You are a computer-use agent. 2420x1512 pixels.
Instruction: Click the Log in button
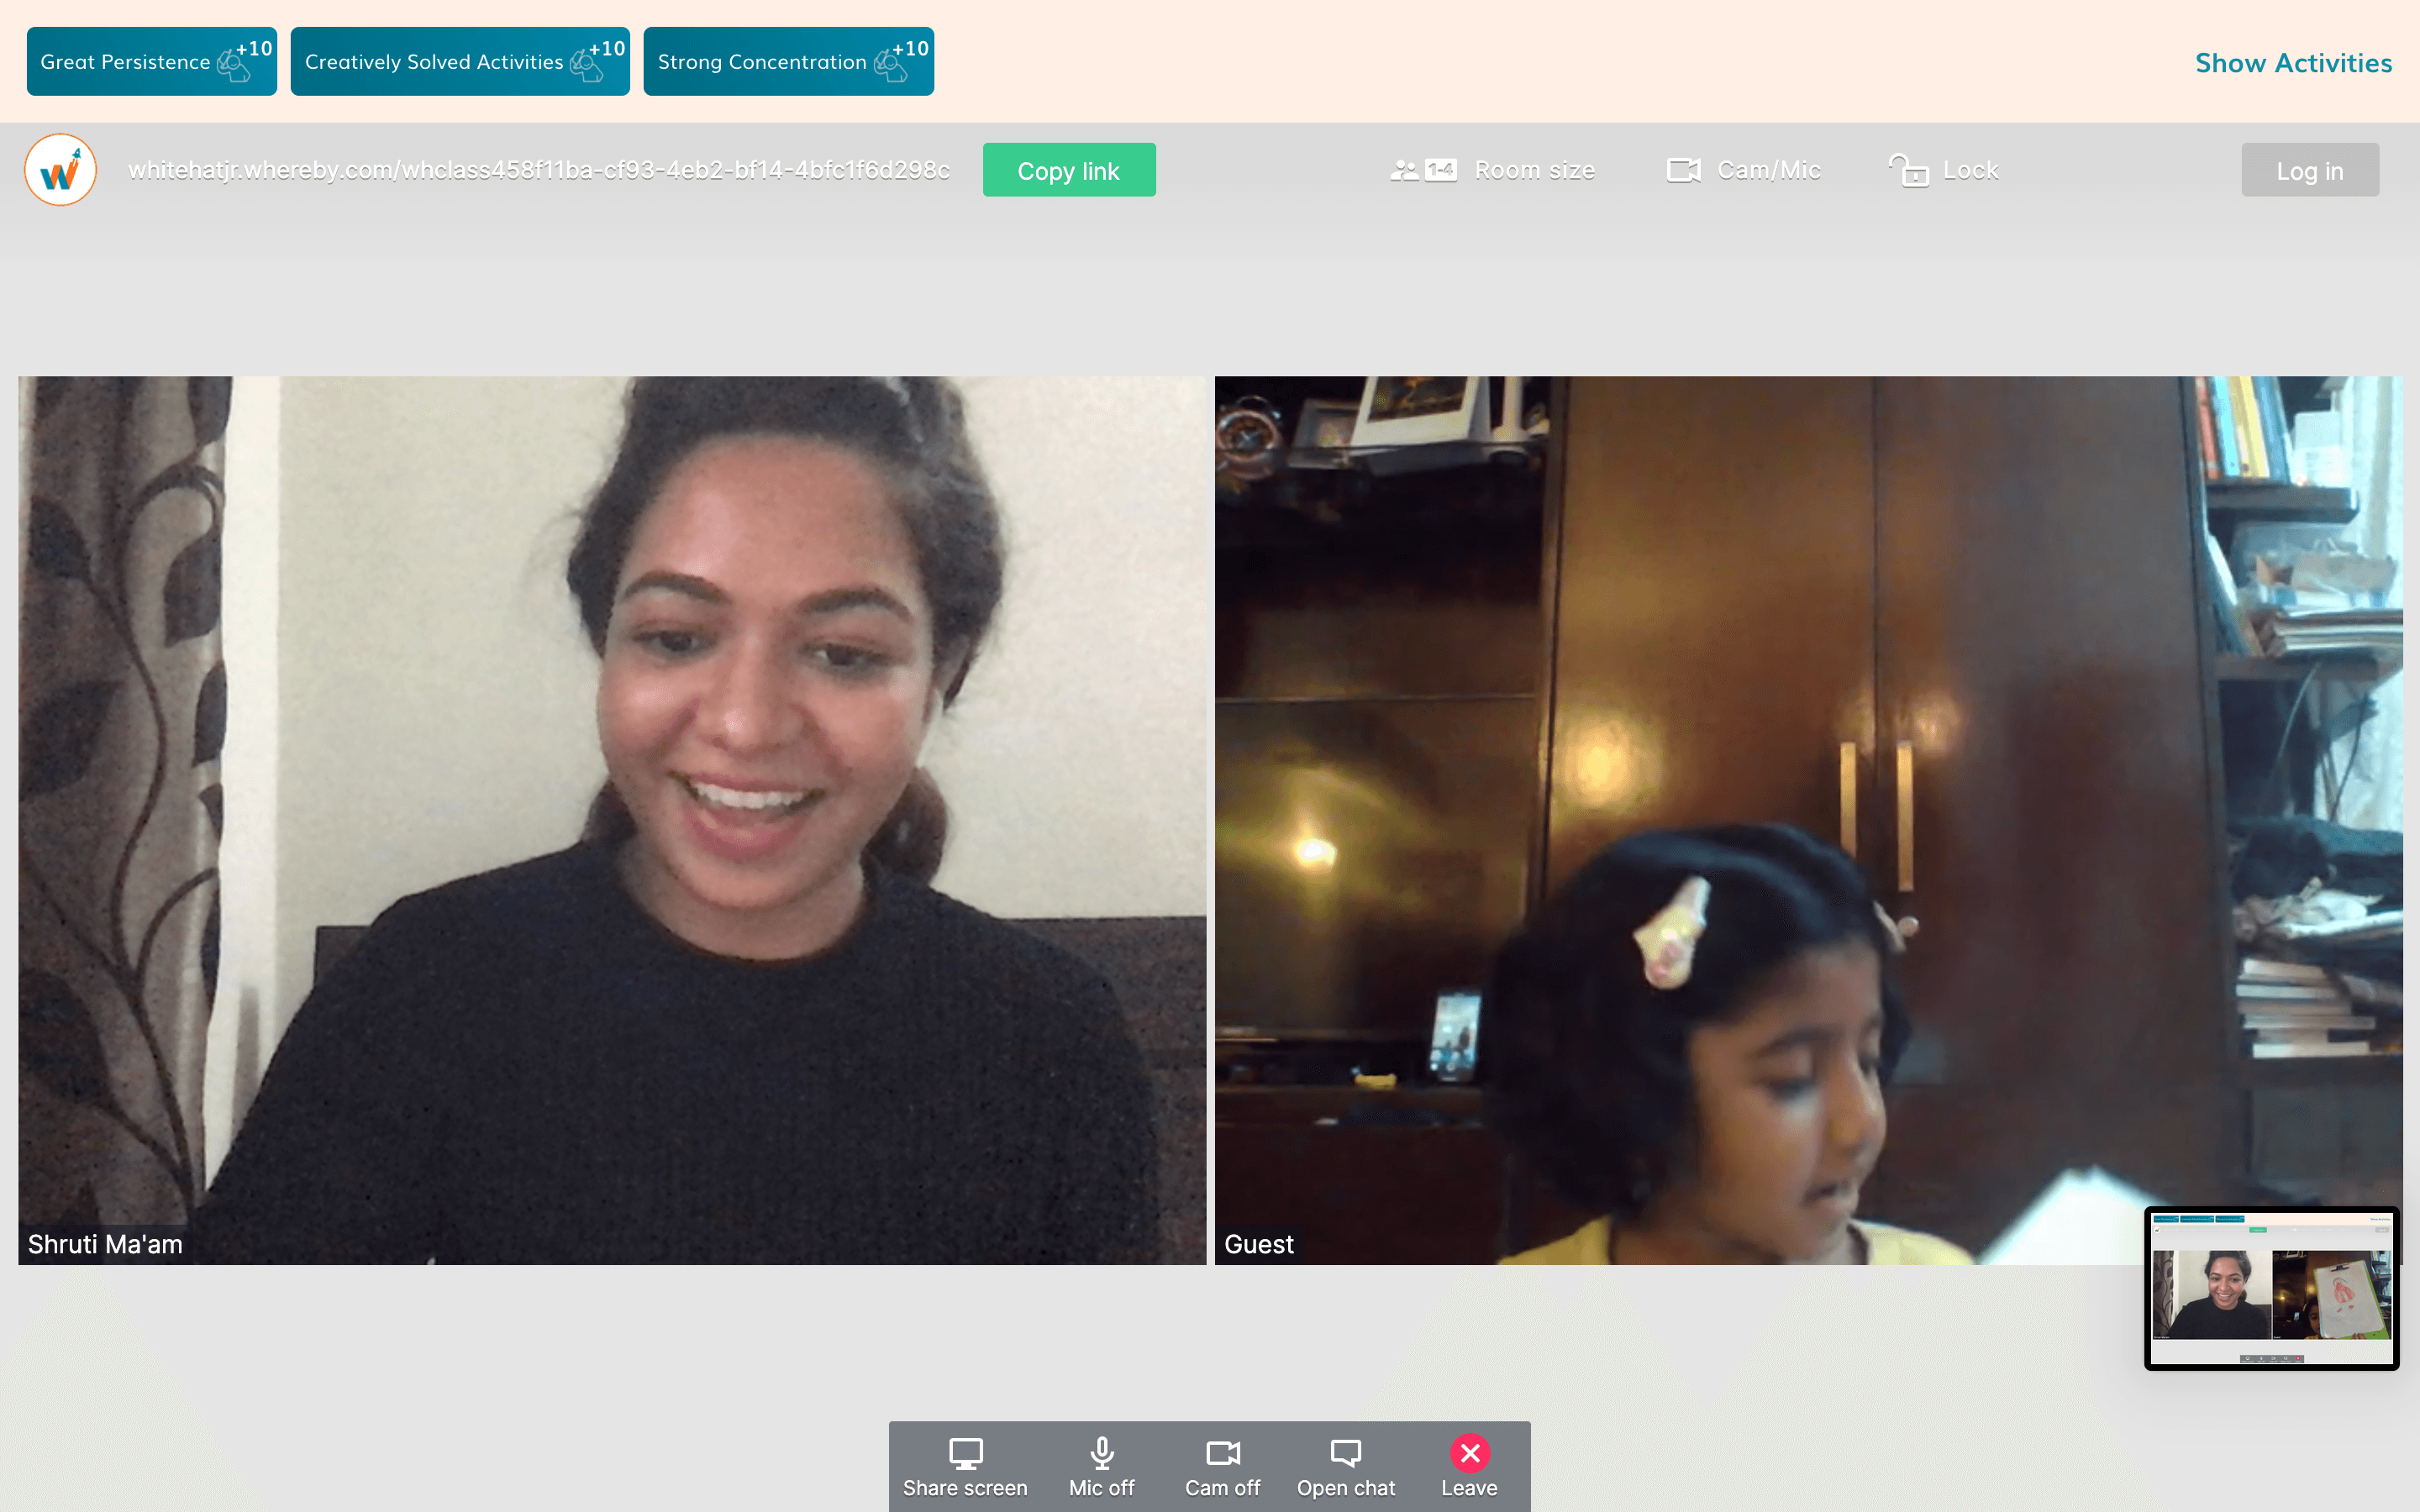[x=2309, y=170]
